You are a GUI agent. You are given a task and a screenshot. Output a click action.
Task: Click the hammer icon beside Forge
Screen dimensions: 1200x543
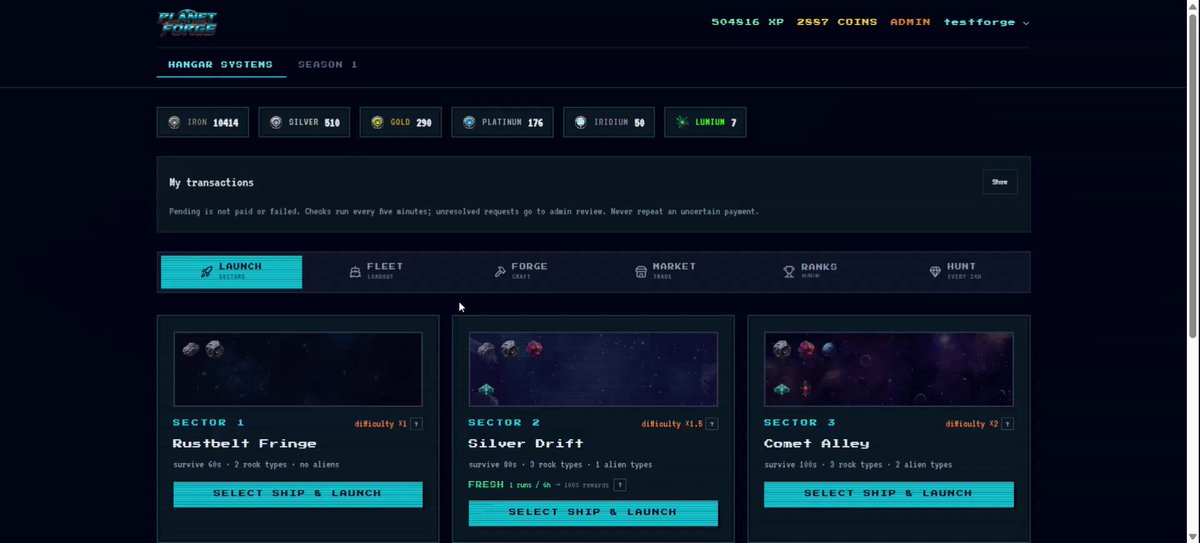click(499, 271)
